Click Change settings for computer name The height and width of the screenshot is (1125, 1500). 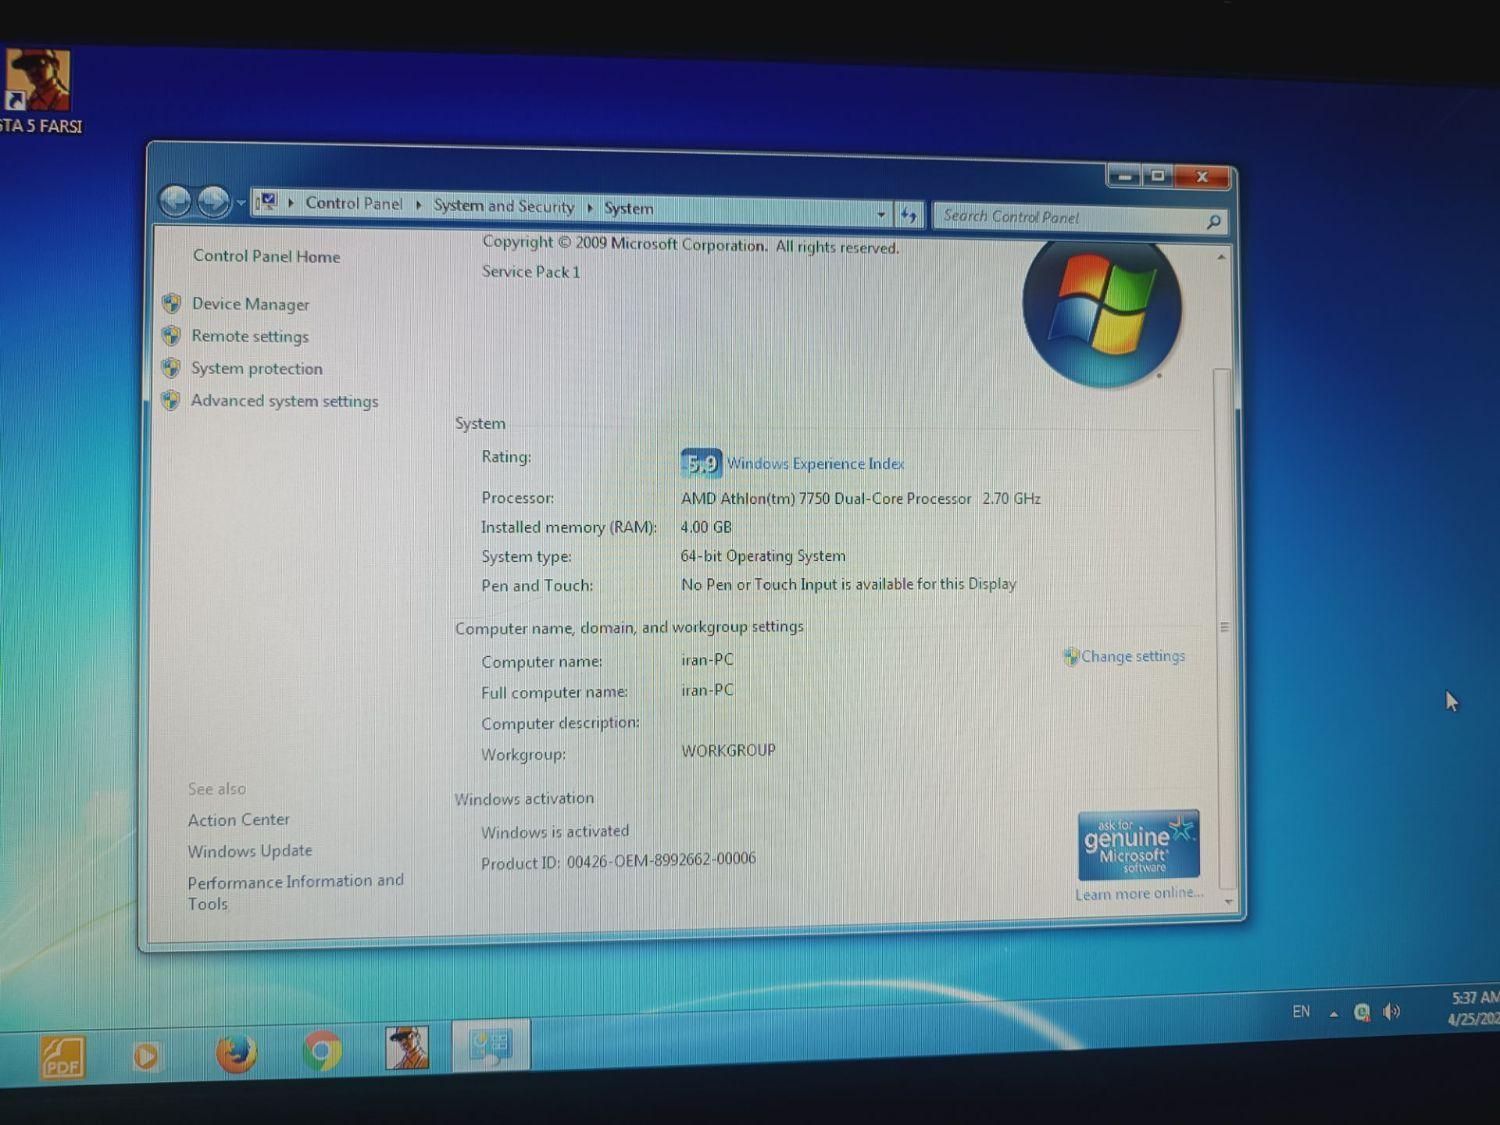1132,656
